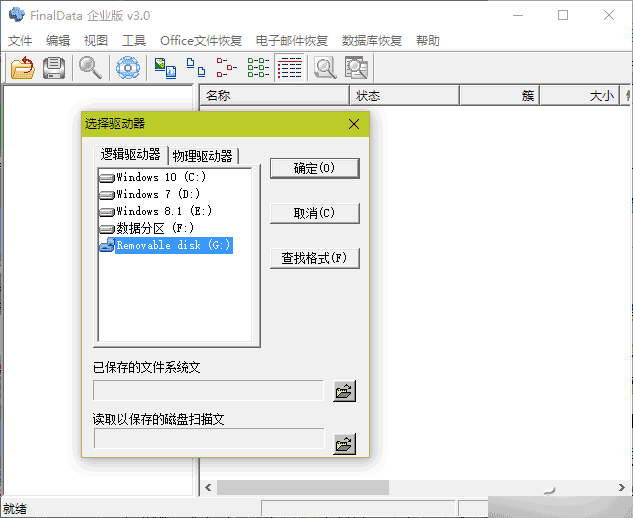Viewport: 633px width, 518px height.
Task: Open the 帮助 menu
Action: coord(428,41)
